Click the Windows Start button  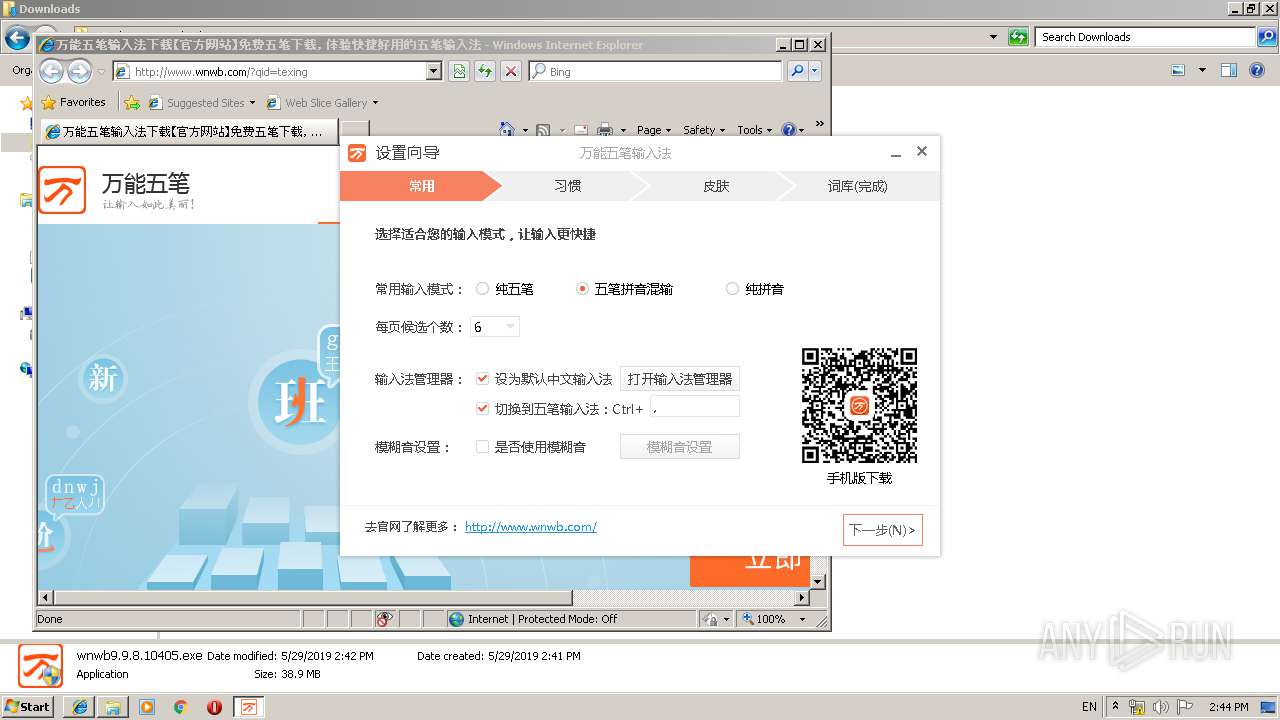(x=28, y=706)
